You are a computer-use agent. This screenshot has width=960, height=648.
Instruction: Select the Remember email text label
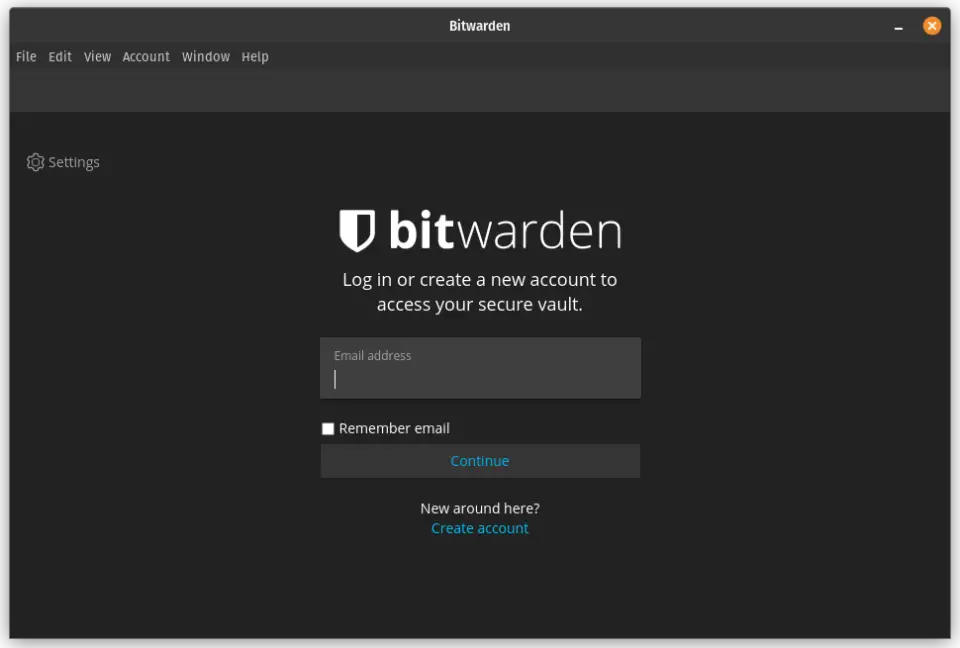point(396,428)
